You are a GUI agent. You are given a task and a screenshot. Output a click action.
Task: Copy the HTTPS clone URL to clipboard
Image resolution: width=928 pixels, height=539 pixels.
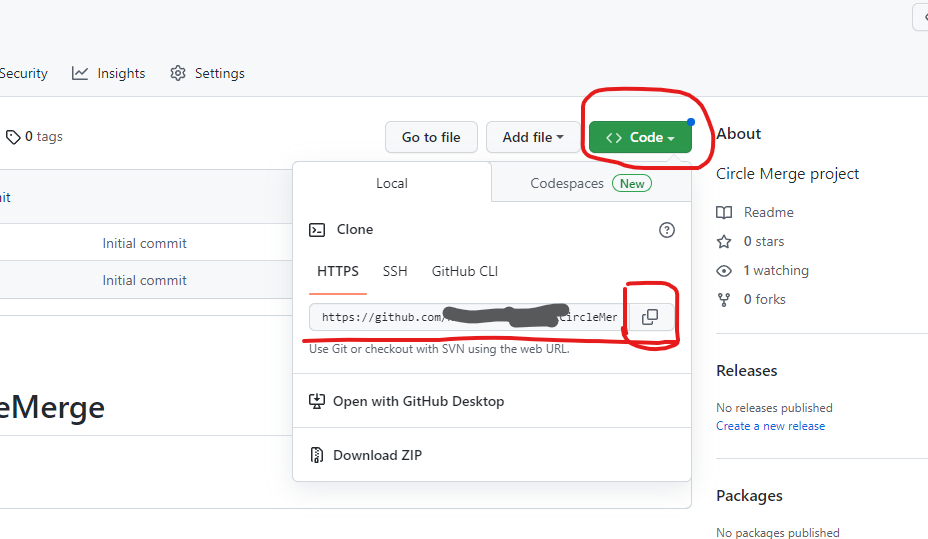(x=650, y=317)
